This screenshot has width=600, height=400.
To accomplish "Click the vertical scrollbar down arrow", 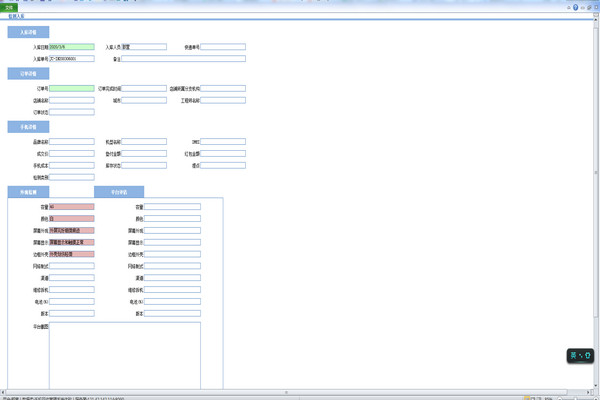I will pos(596,386).
